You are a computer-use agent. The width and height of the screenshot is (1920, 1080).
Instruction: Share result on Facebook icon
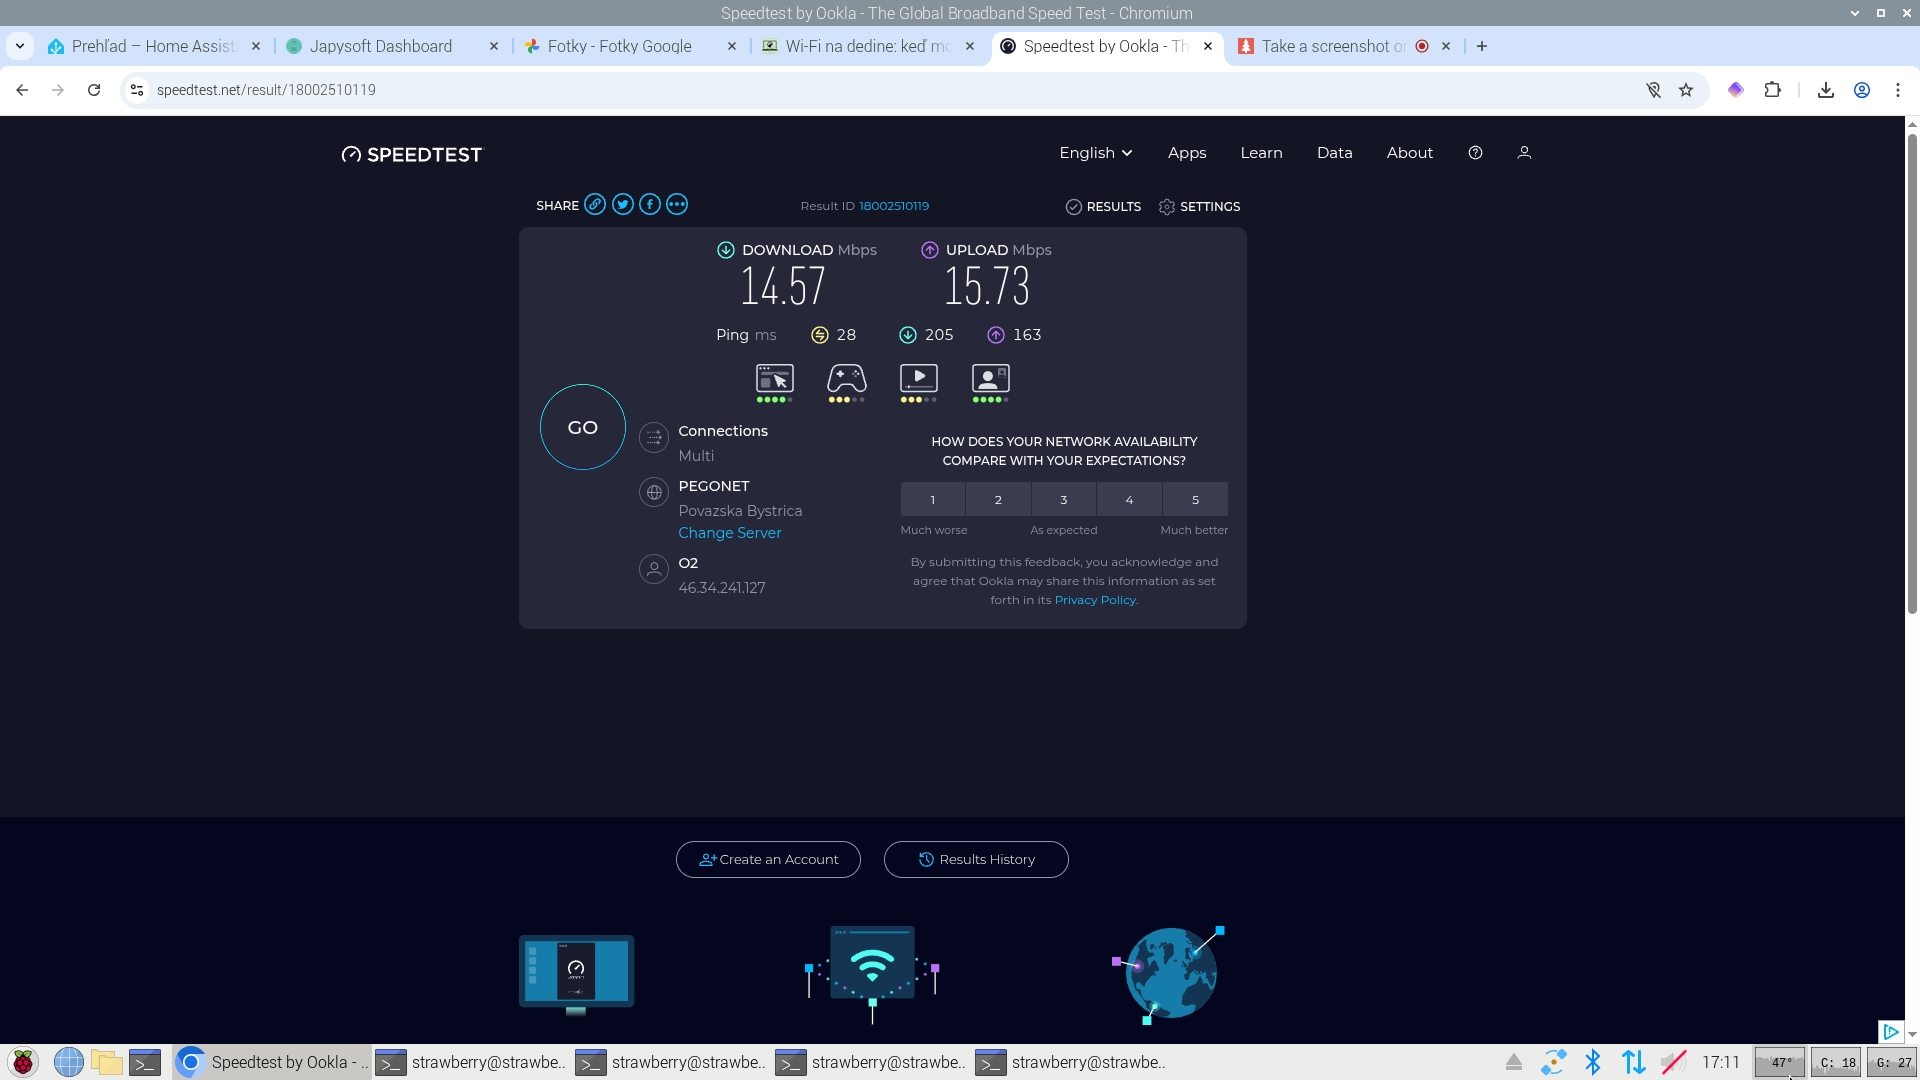pyautogui.click(x=650, y=205)
